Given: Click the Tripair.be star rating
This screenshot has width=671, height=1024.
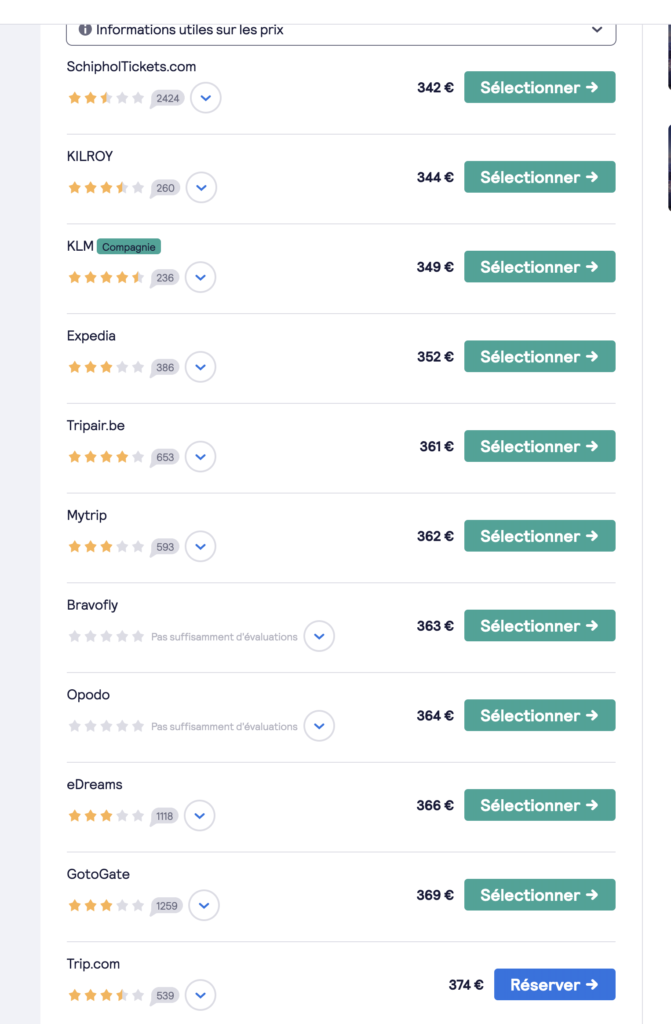Looking at the screenshot, I should click(x=106, y=457).
